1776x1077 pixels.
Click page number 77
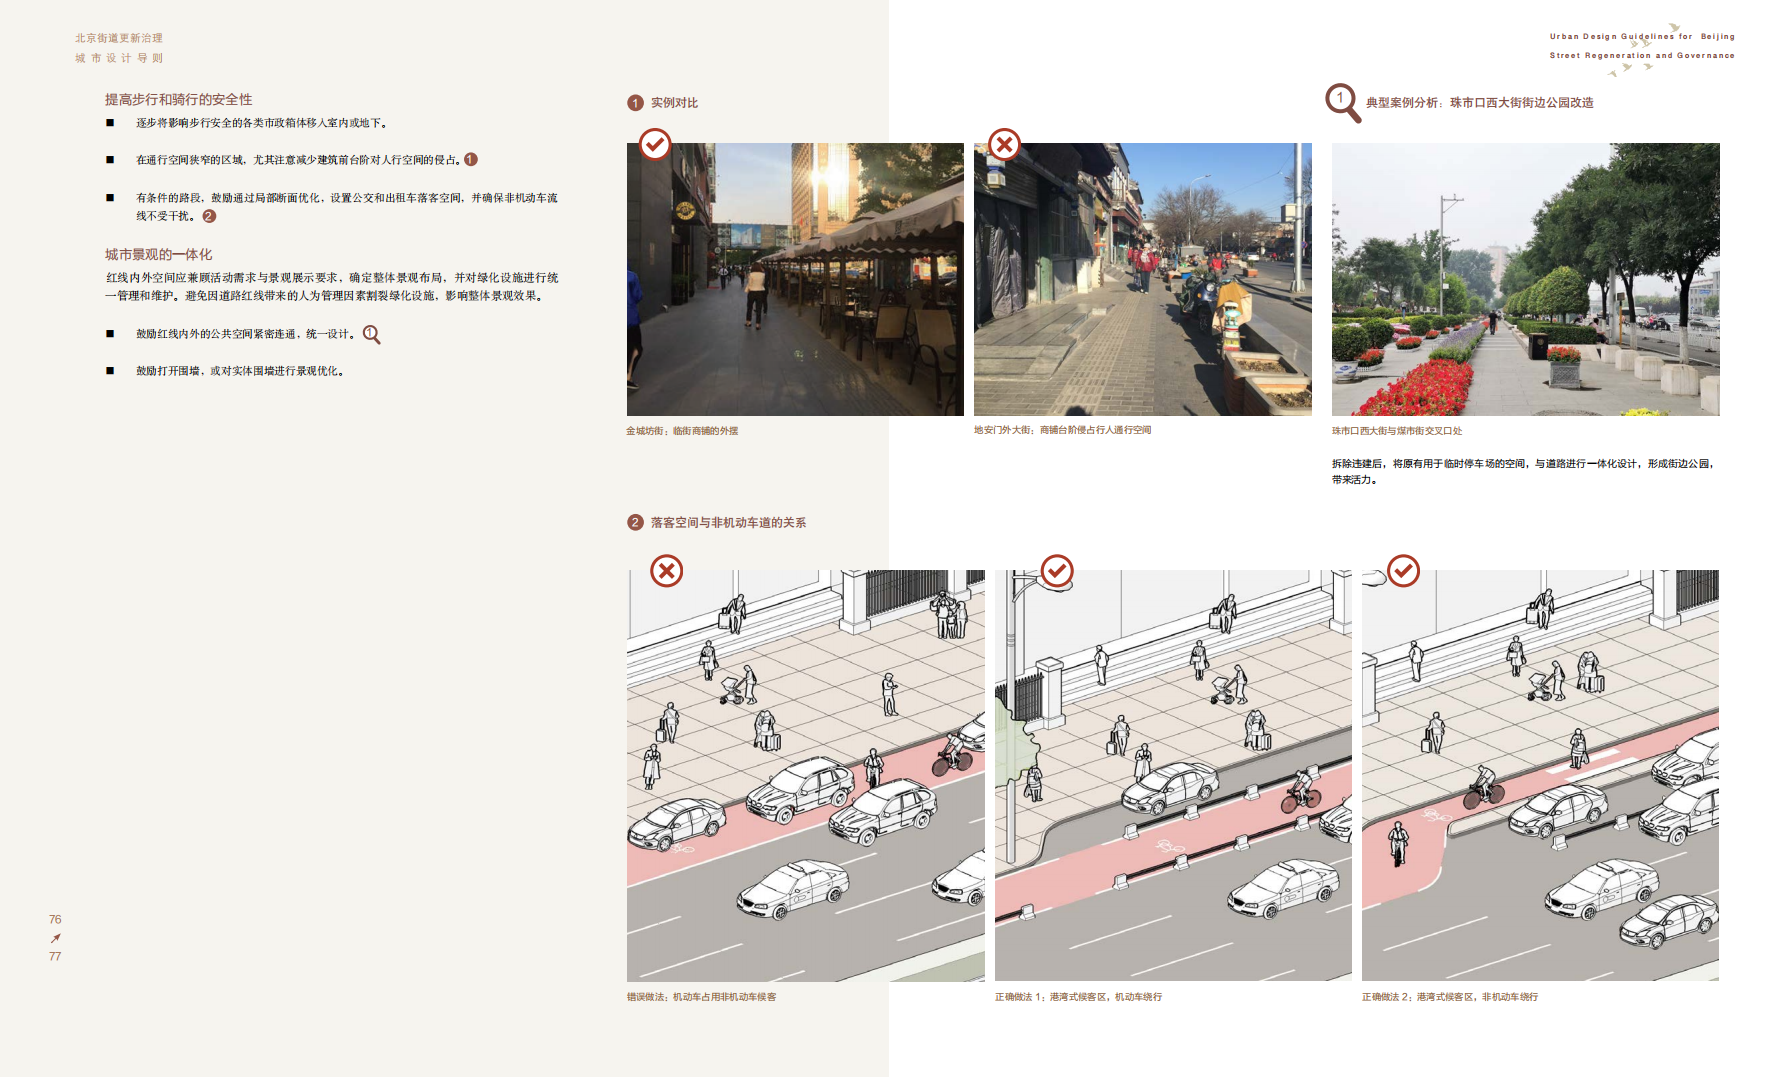click(x=55, y=957)
